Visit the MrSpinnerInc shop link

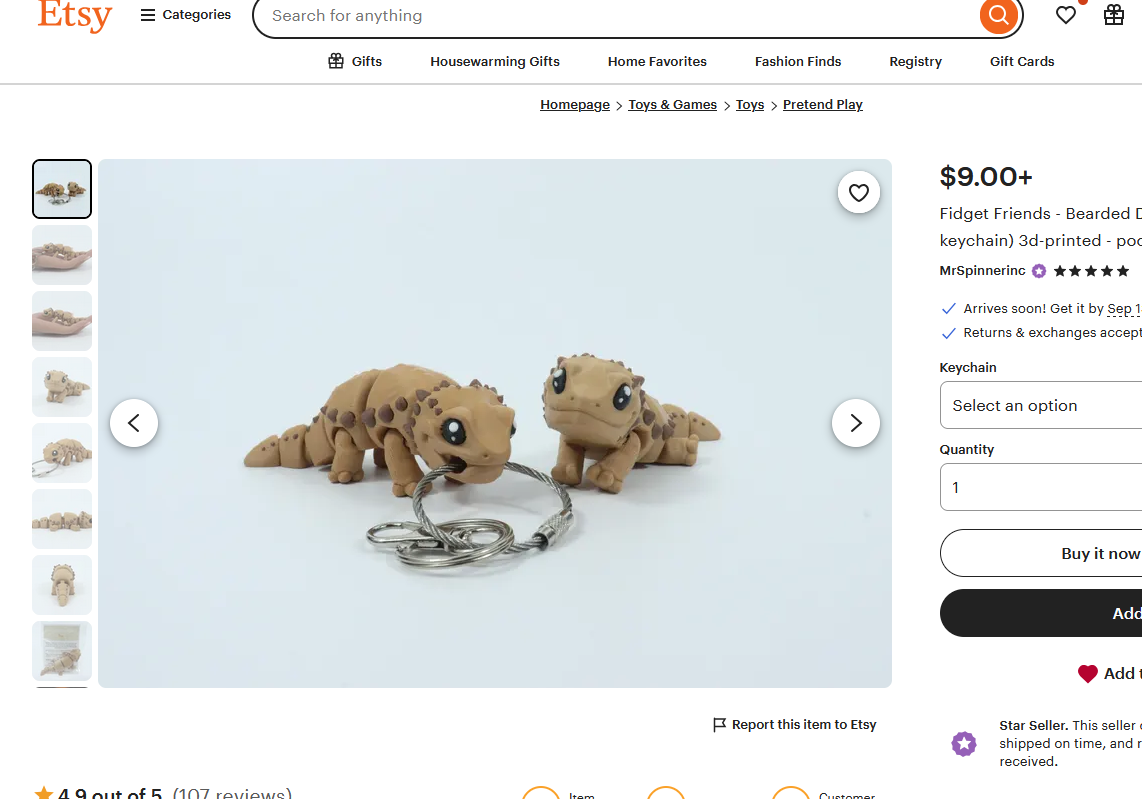(982, 271)
